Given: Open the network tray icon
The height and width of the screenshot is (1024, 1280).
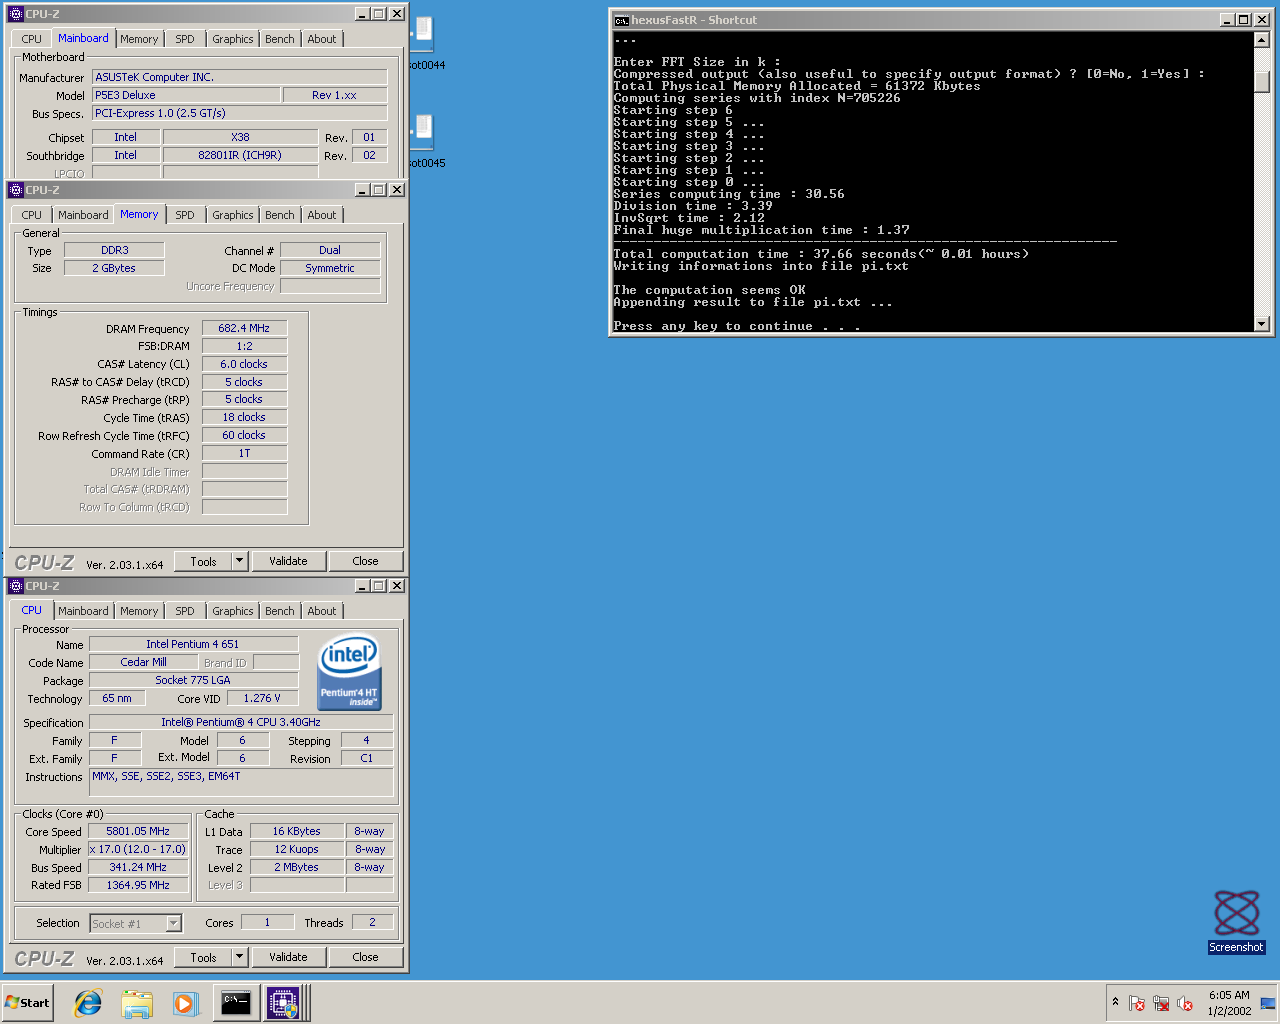Looking at the screenshot, I should [1161, 1003].
